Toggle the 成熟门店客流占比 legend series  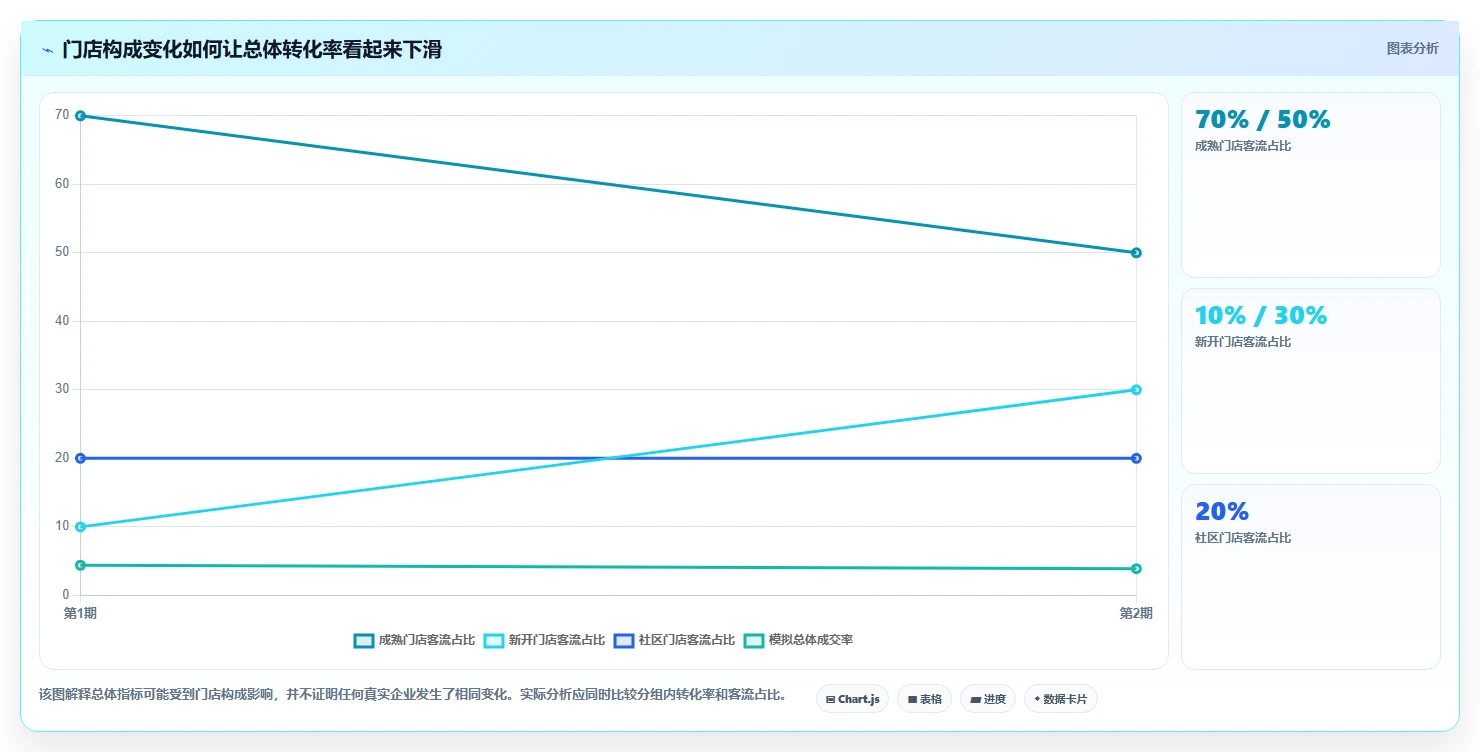[414, 640]
